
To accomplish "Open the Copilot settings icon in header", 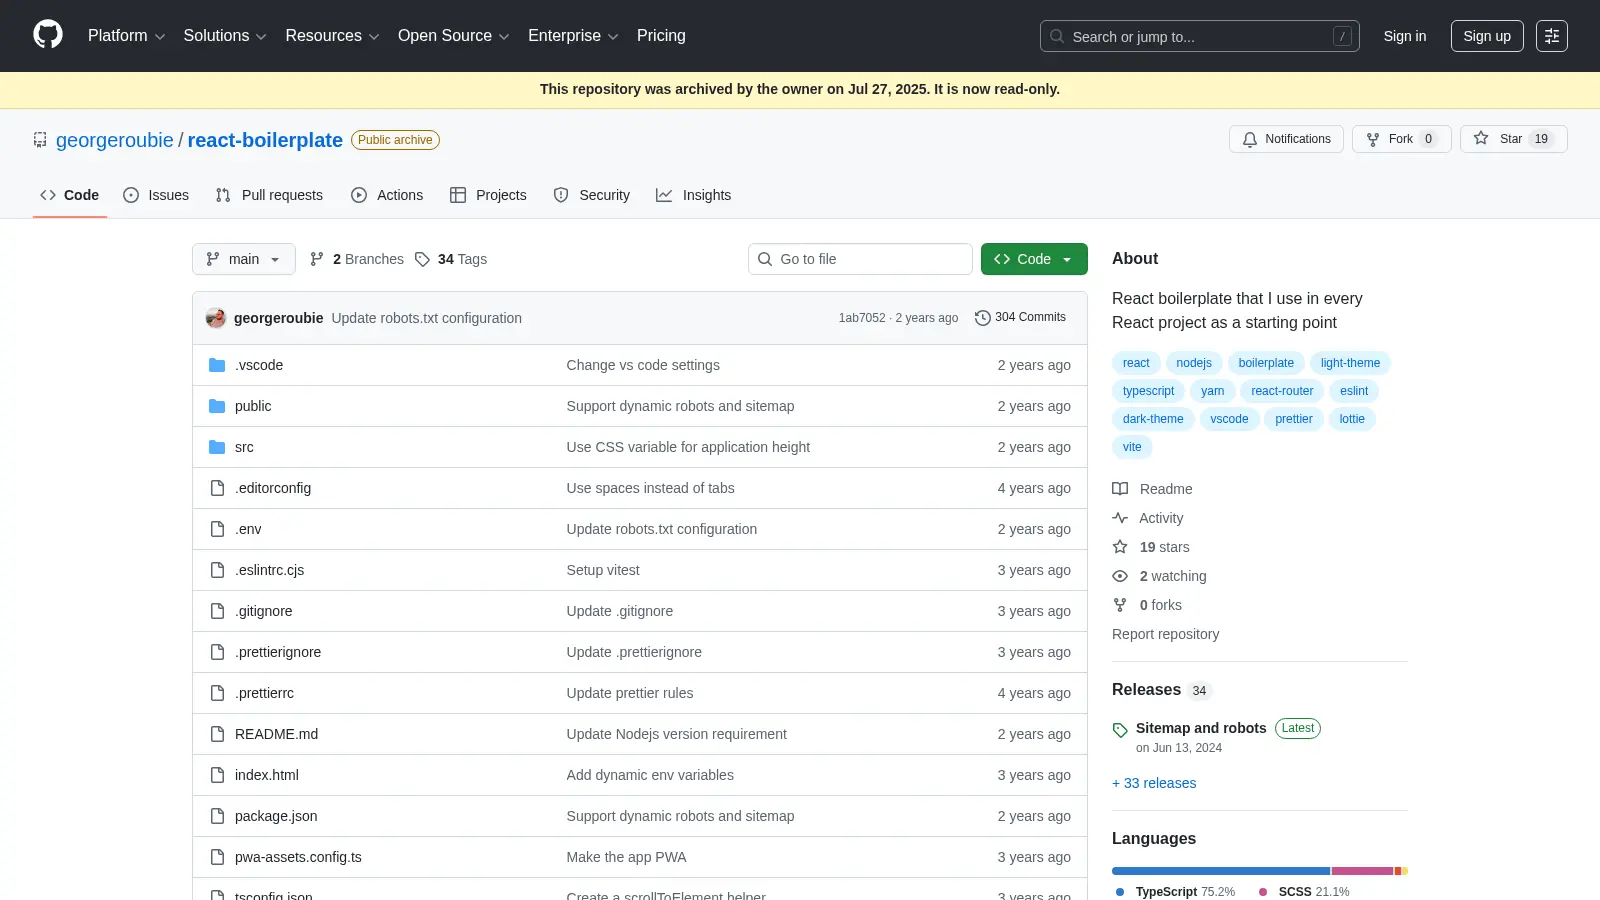I will tap(1552, 36).
